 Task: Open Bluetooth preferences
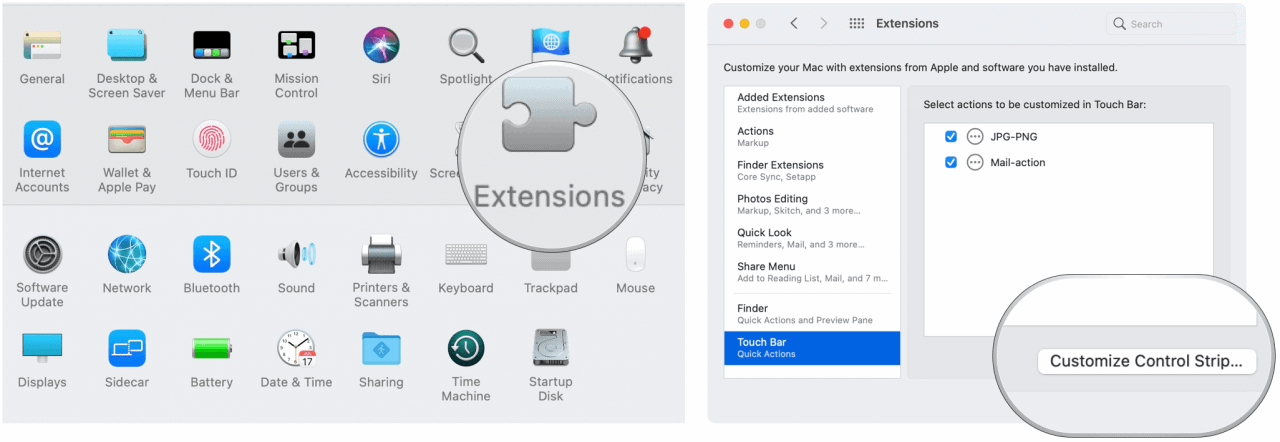point(212,255)
